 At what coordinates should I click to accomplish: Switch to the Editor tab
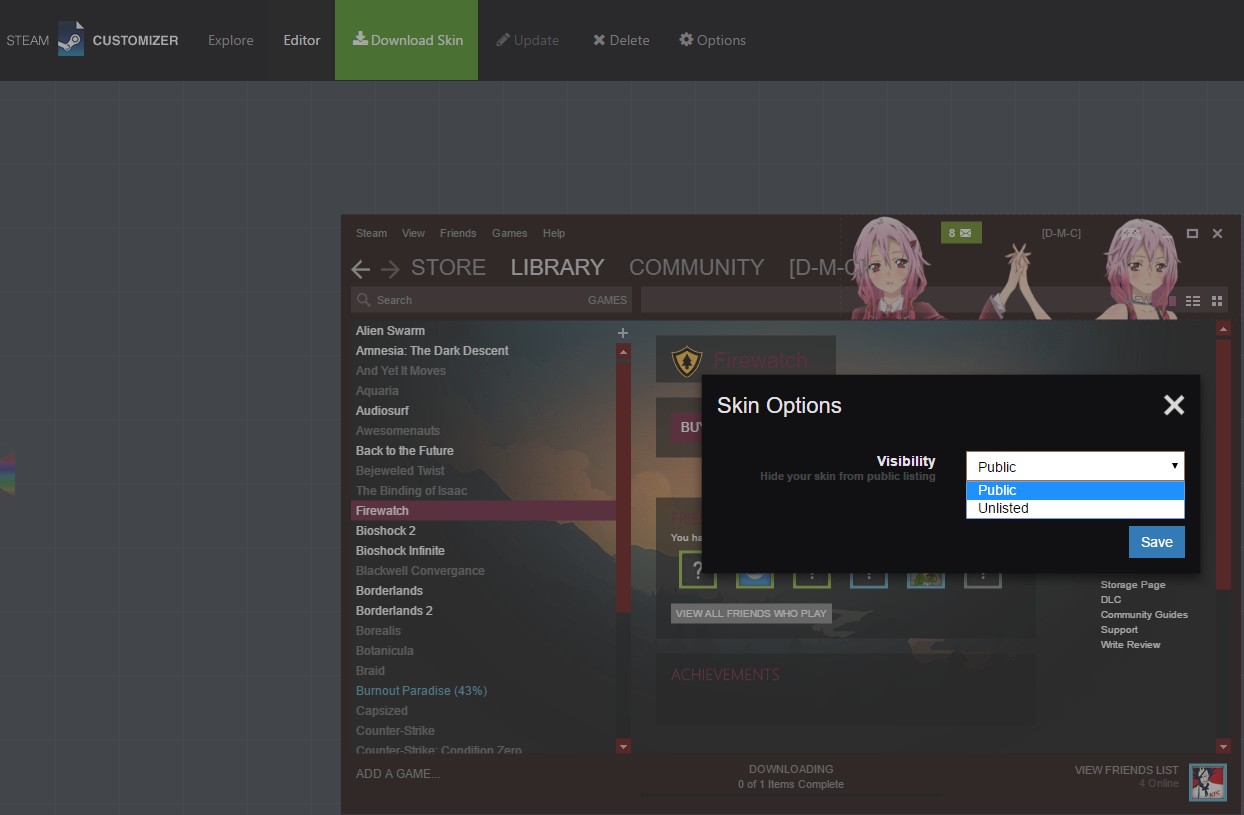302,40
